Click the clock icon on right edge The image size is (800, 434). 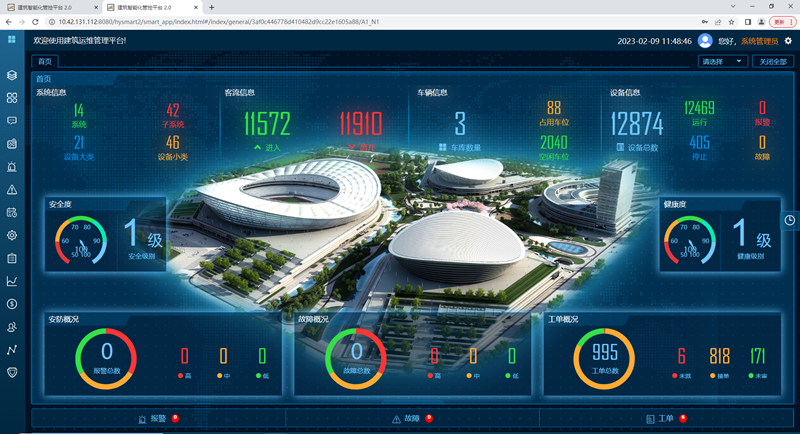point(789,220)
